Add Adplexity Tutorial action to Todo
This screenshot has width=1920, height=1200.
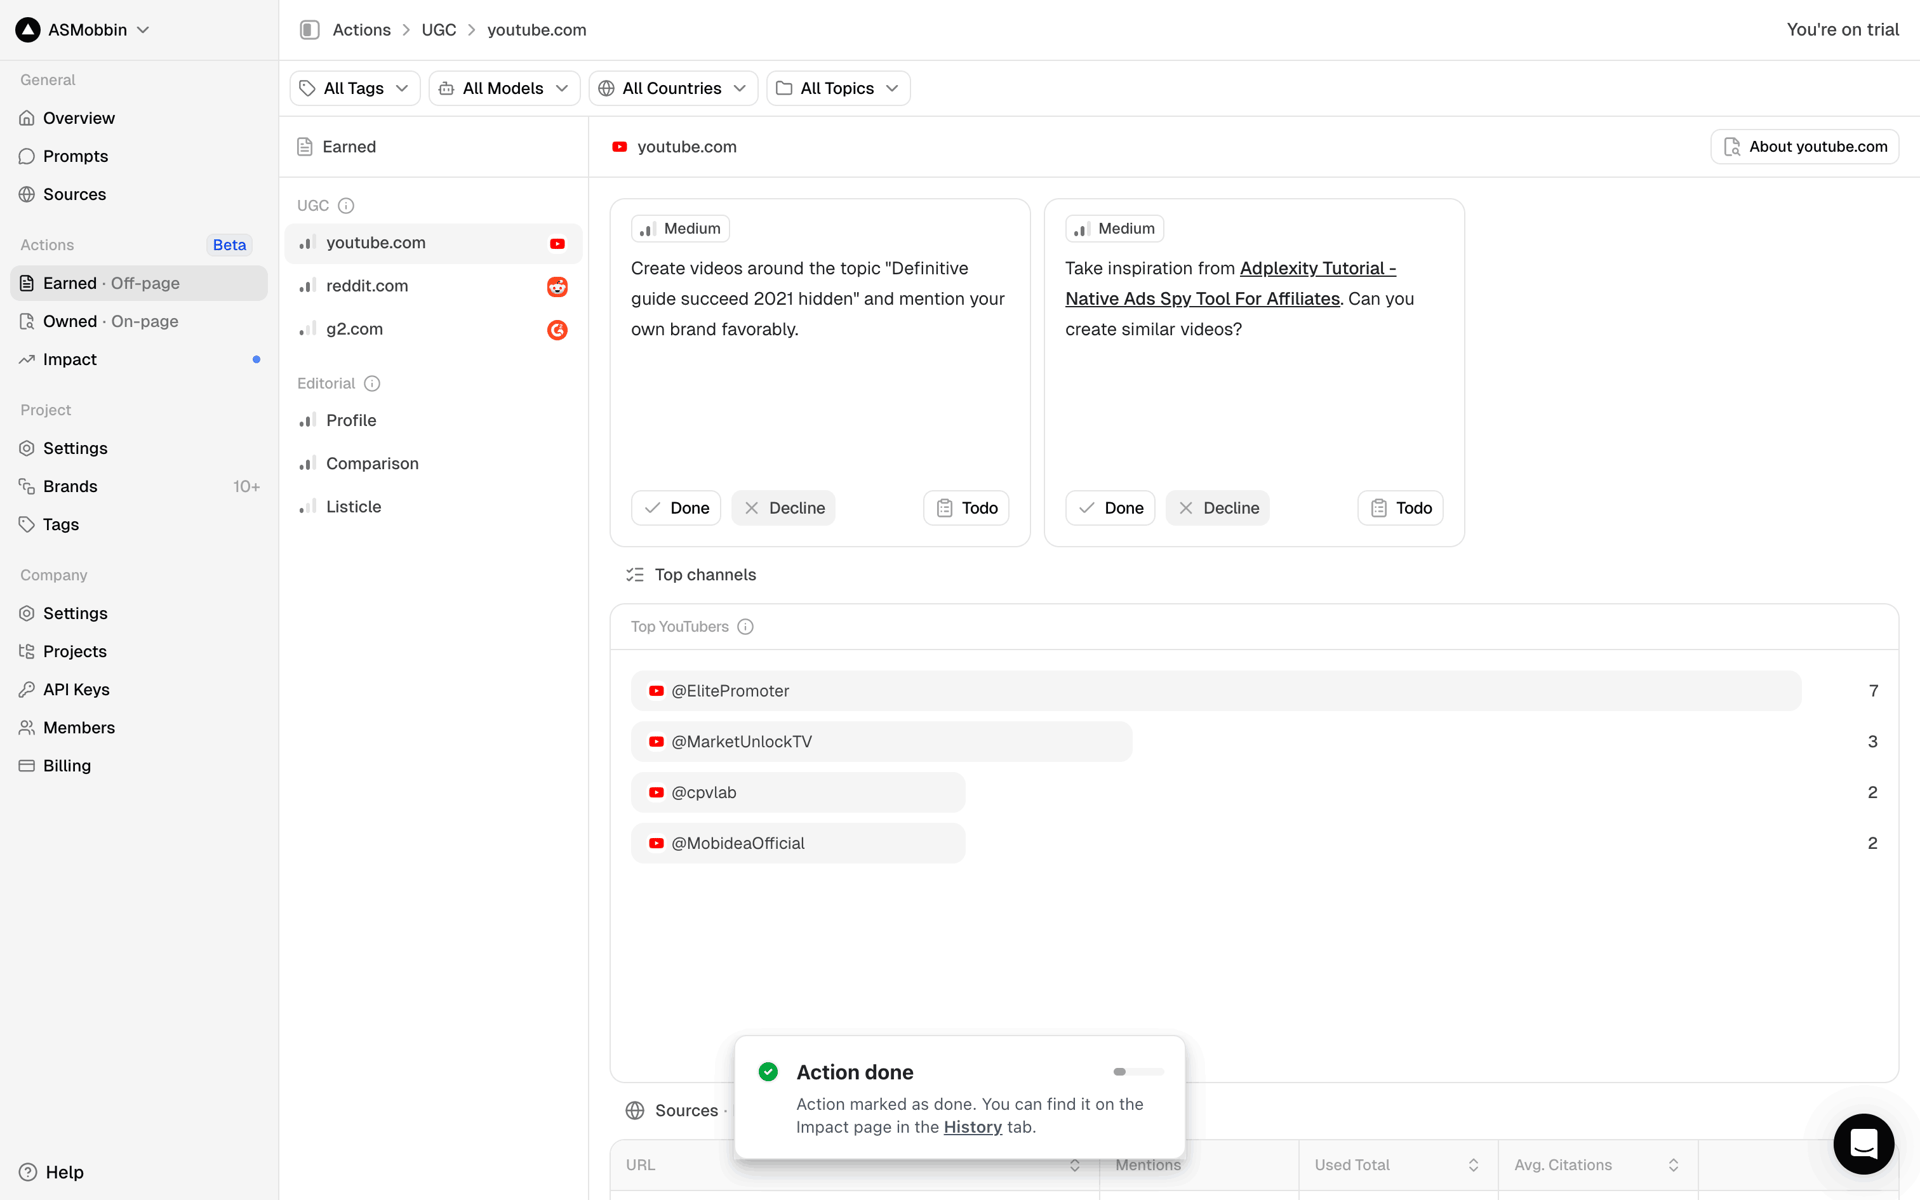[1400, 508]
